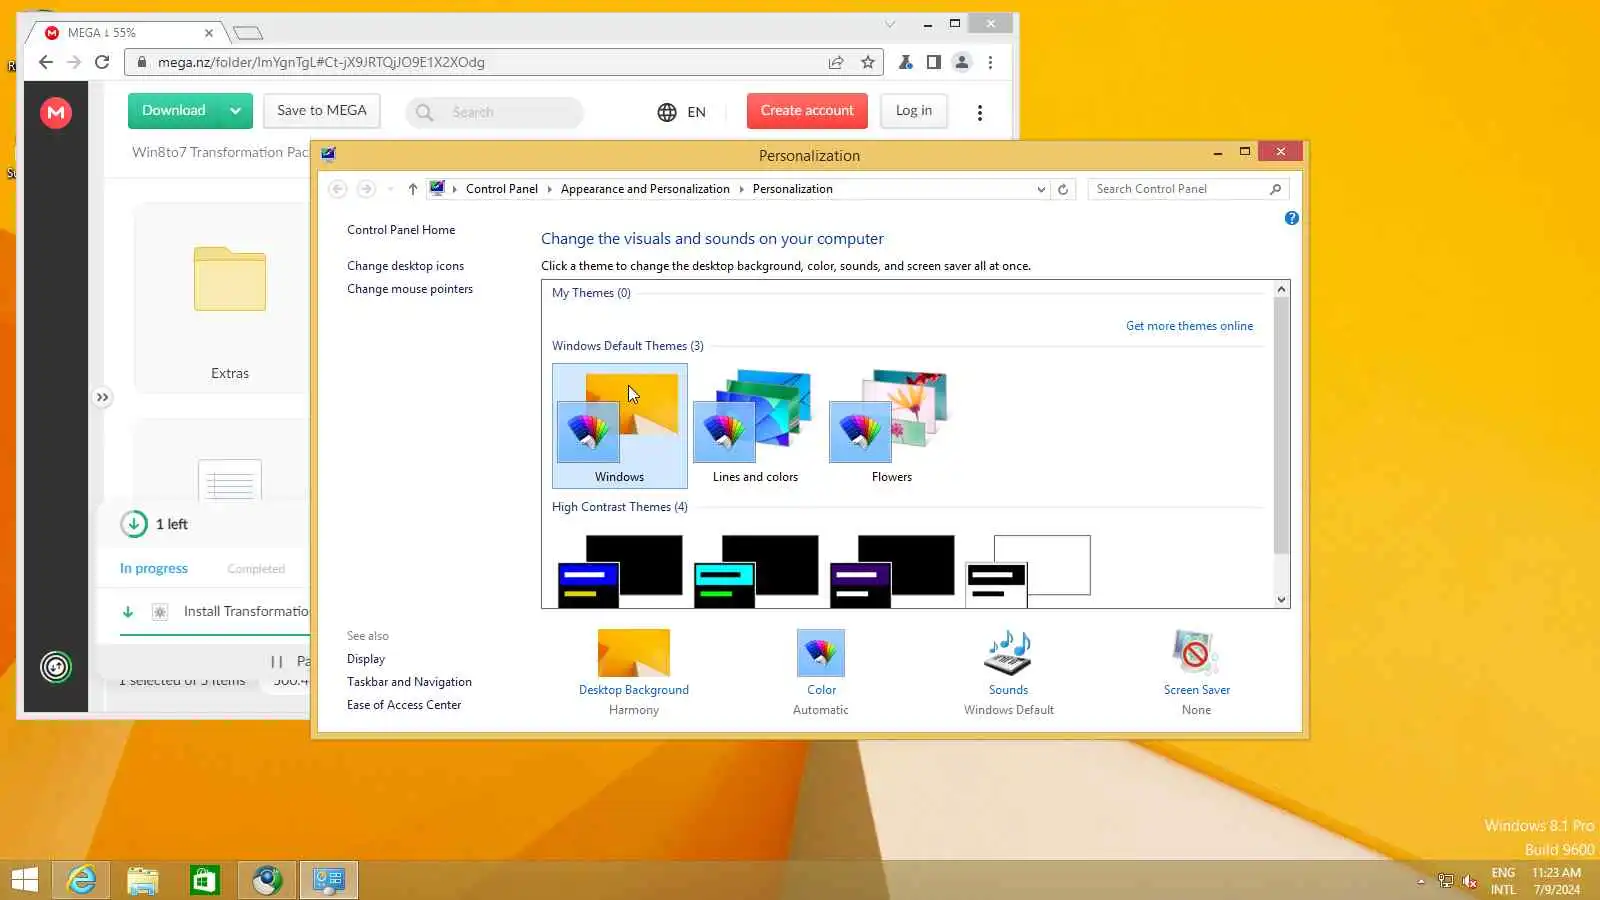Open Chrome's three-dot menu

point(990,62)
